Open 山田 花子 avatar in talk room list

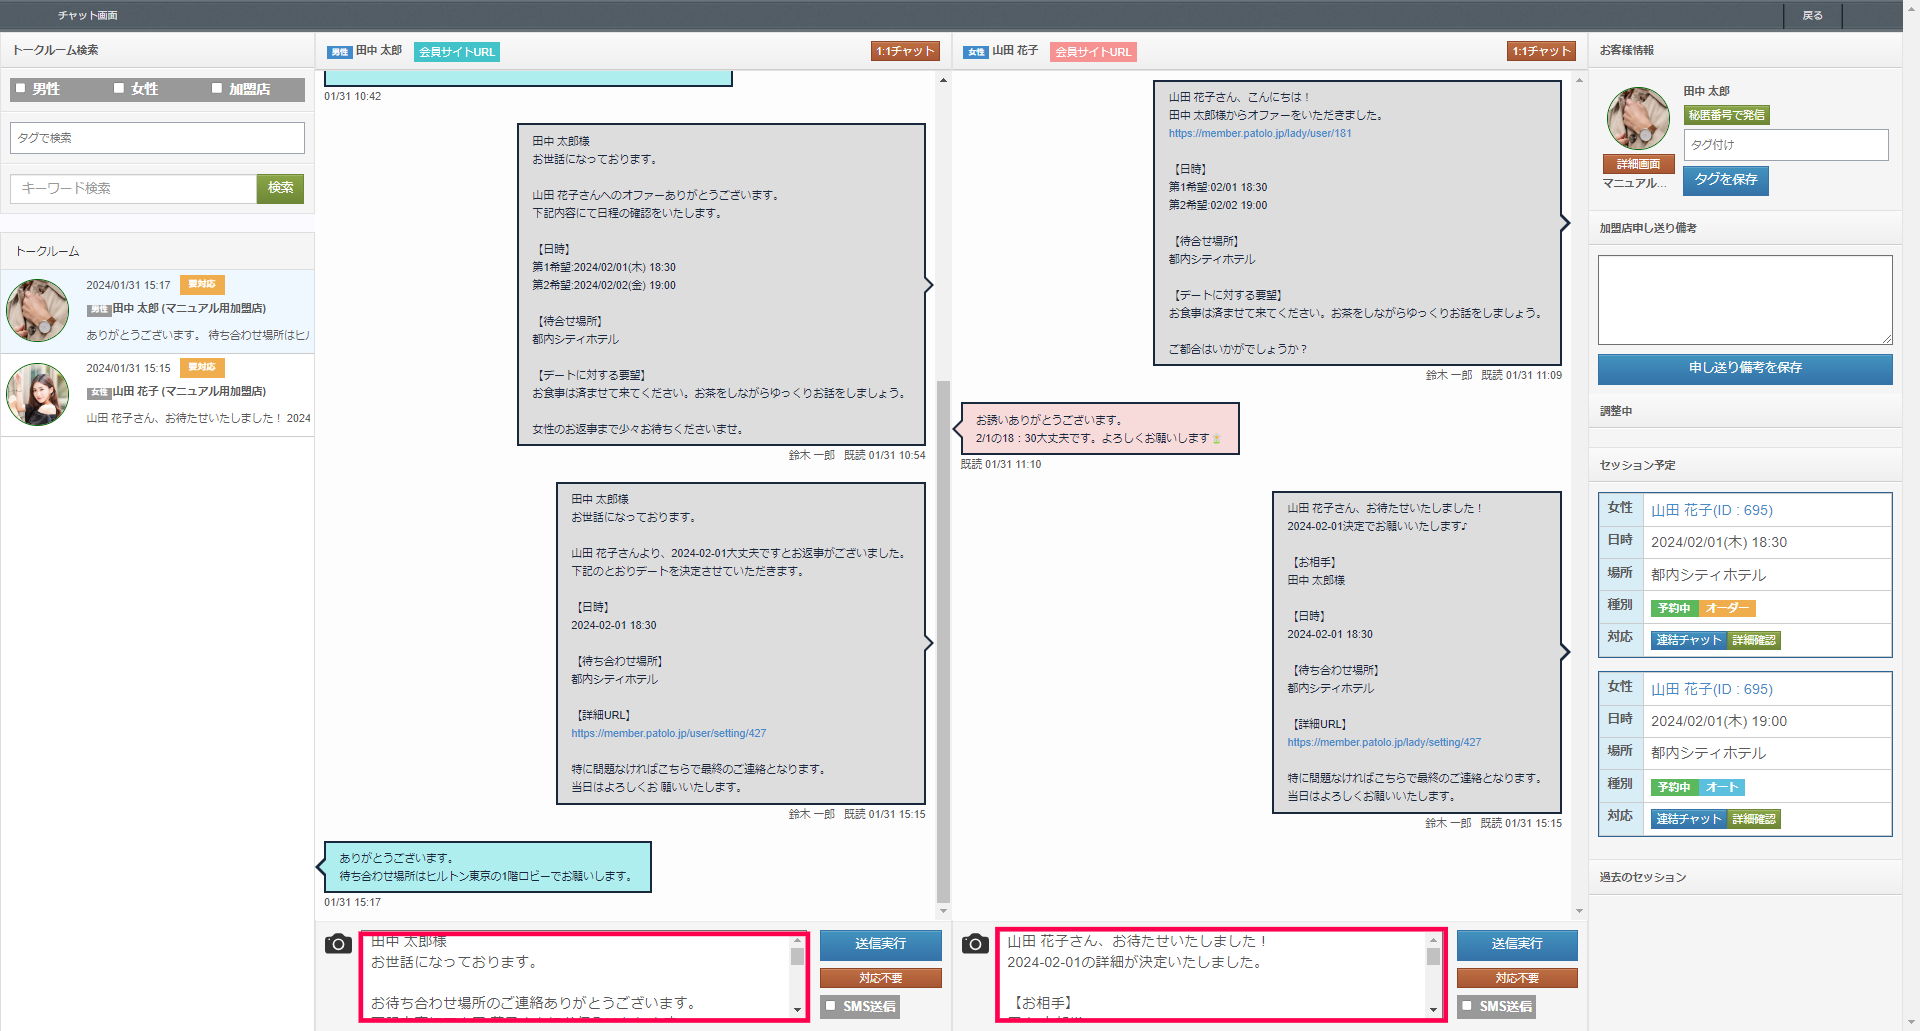38,394
